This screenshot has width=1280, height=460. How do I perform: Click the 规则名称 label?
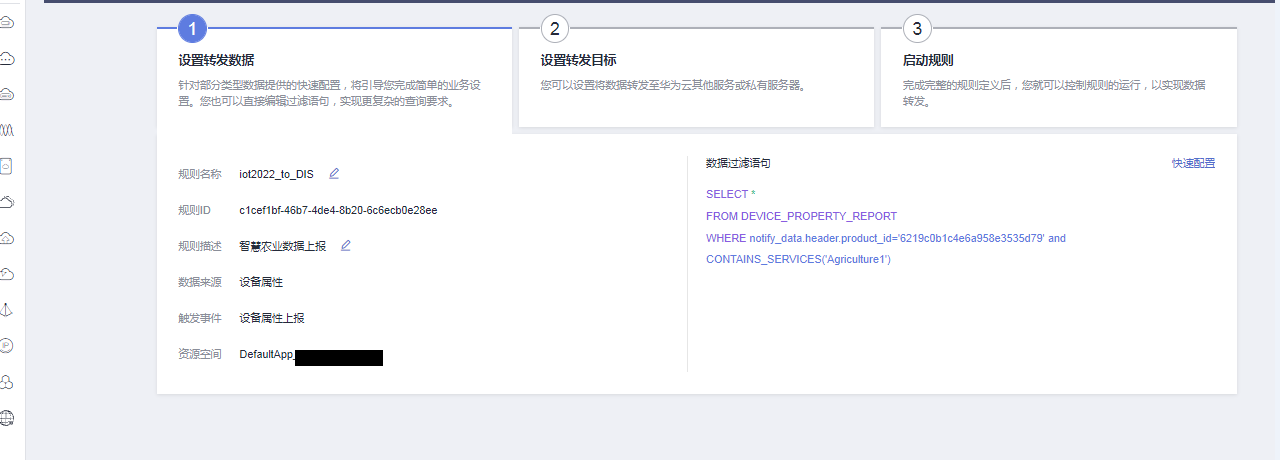[200, 174]
